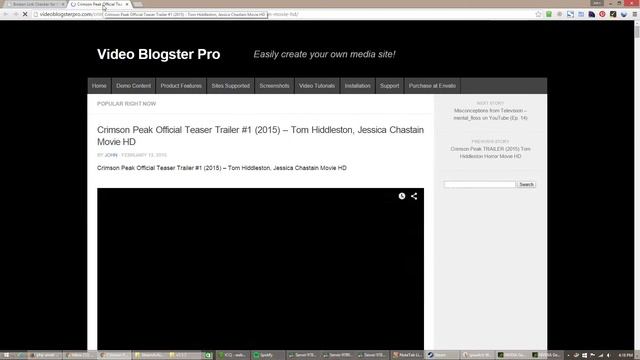Screen dimensions: 640x360
Task: Open the Chrome hamburger menu
Action: click(634, 14)
